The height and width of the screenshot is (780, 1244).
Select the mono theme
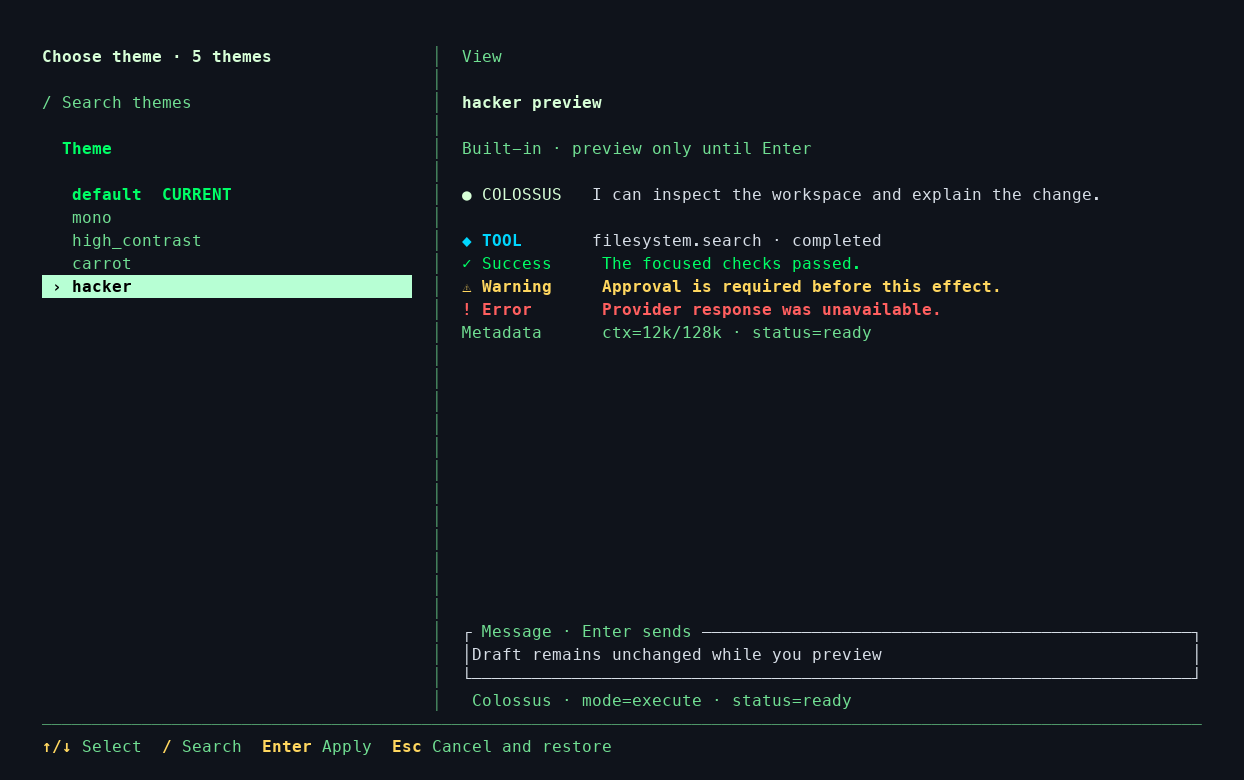[227, 218]
